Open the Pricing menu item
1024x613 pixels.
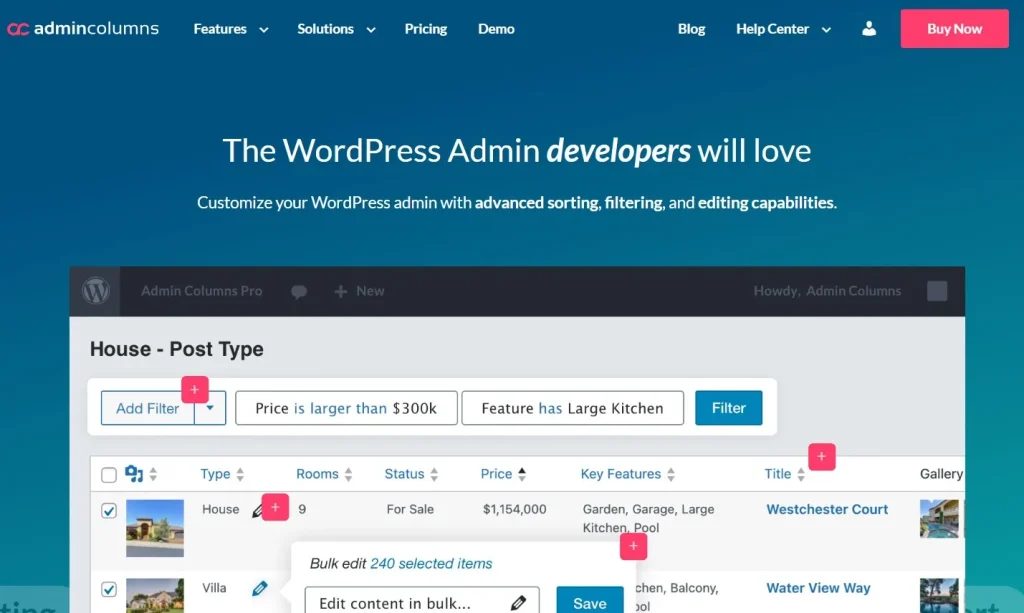(x=425, y=29)
